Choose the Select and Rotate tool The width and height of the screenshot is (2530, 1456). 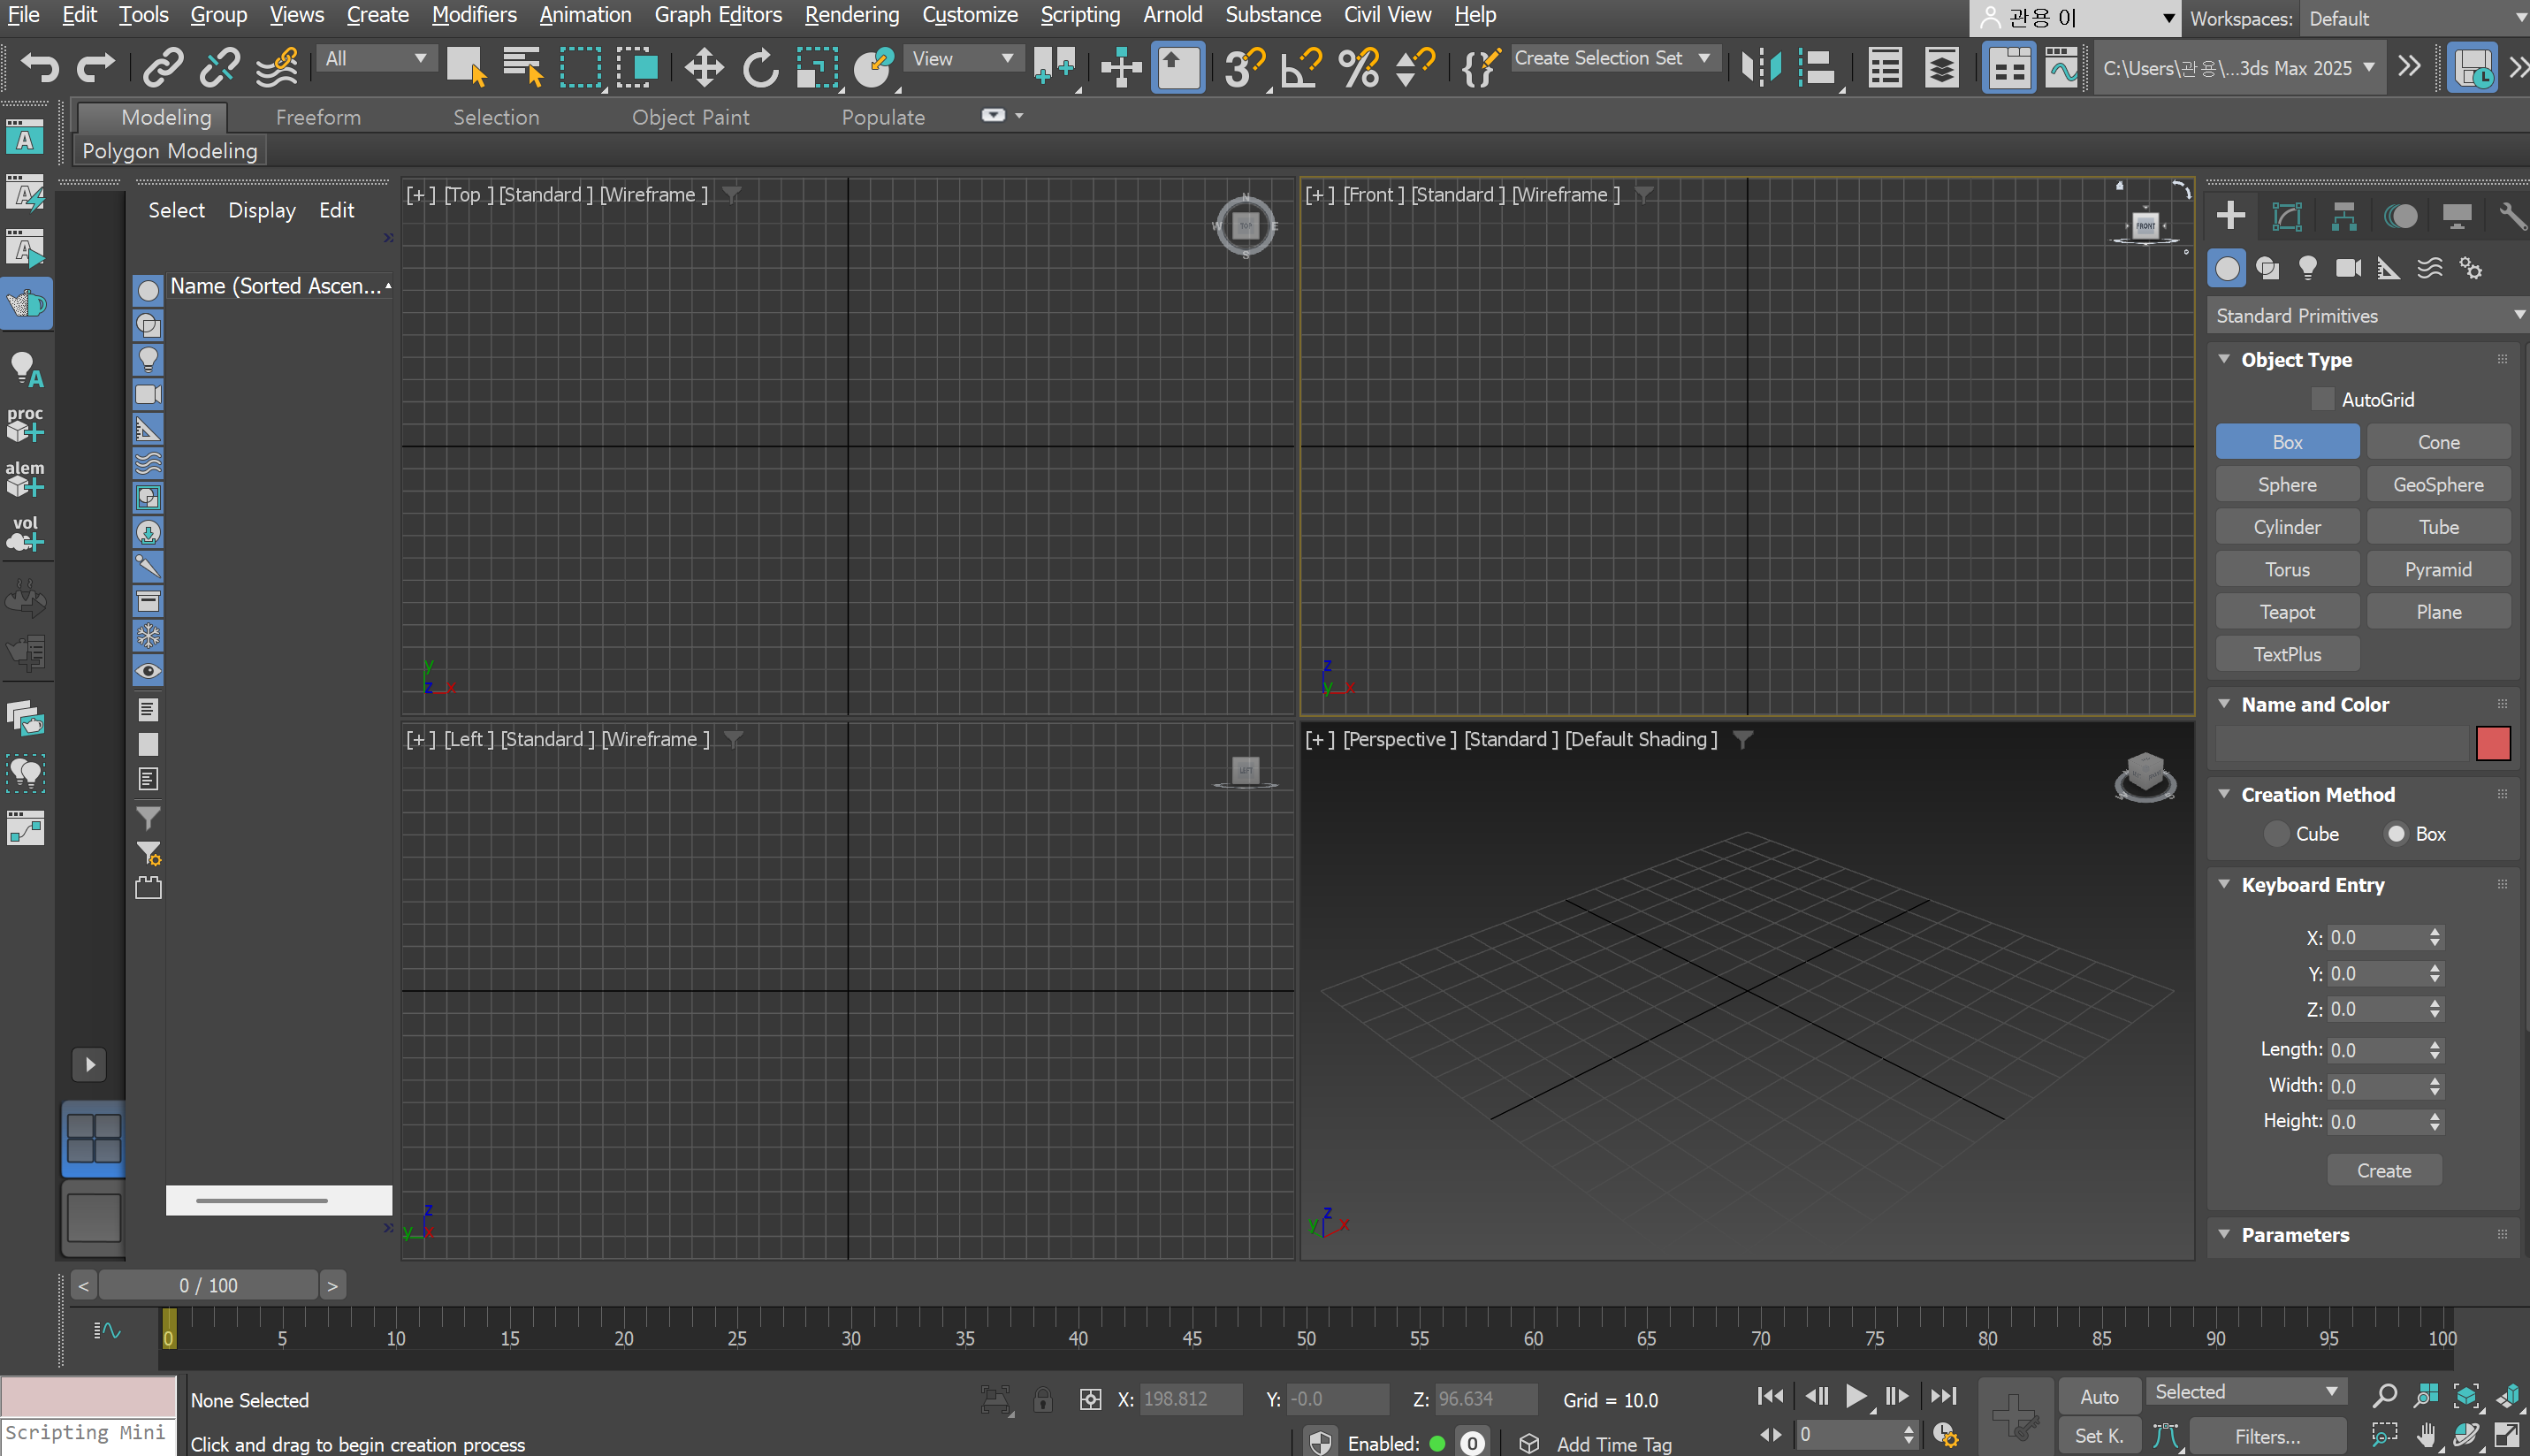(x=760, y=67)
